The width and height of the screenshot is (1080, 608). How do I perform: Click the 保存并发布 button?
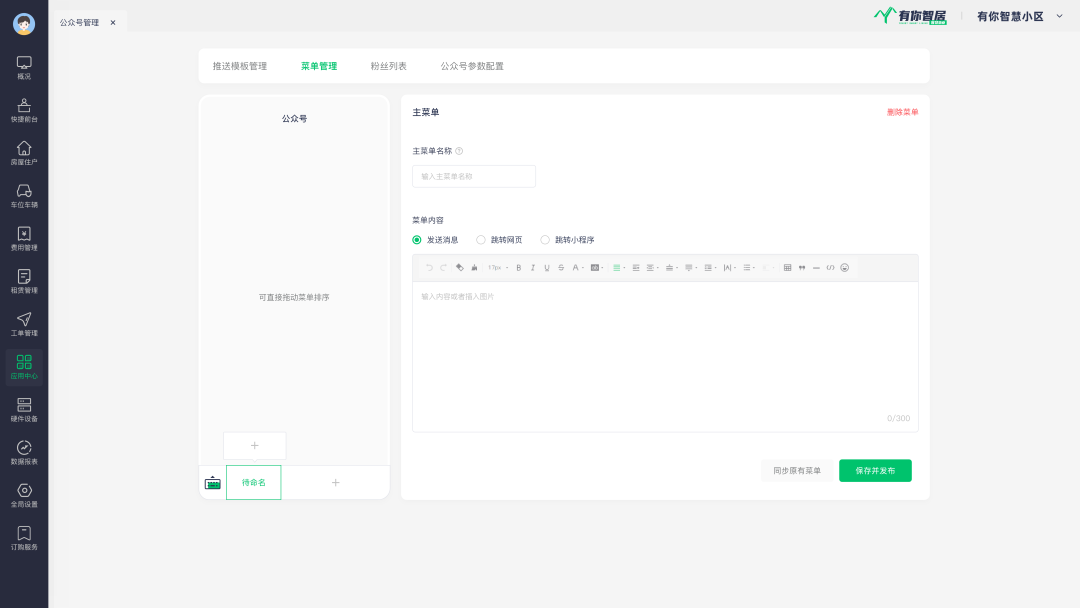point(875,471)
